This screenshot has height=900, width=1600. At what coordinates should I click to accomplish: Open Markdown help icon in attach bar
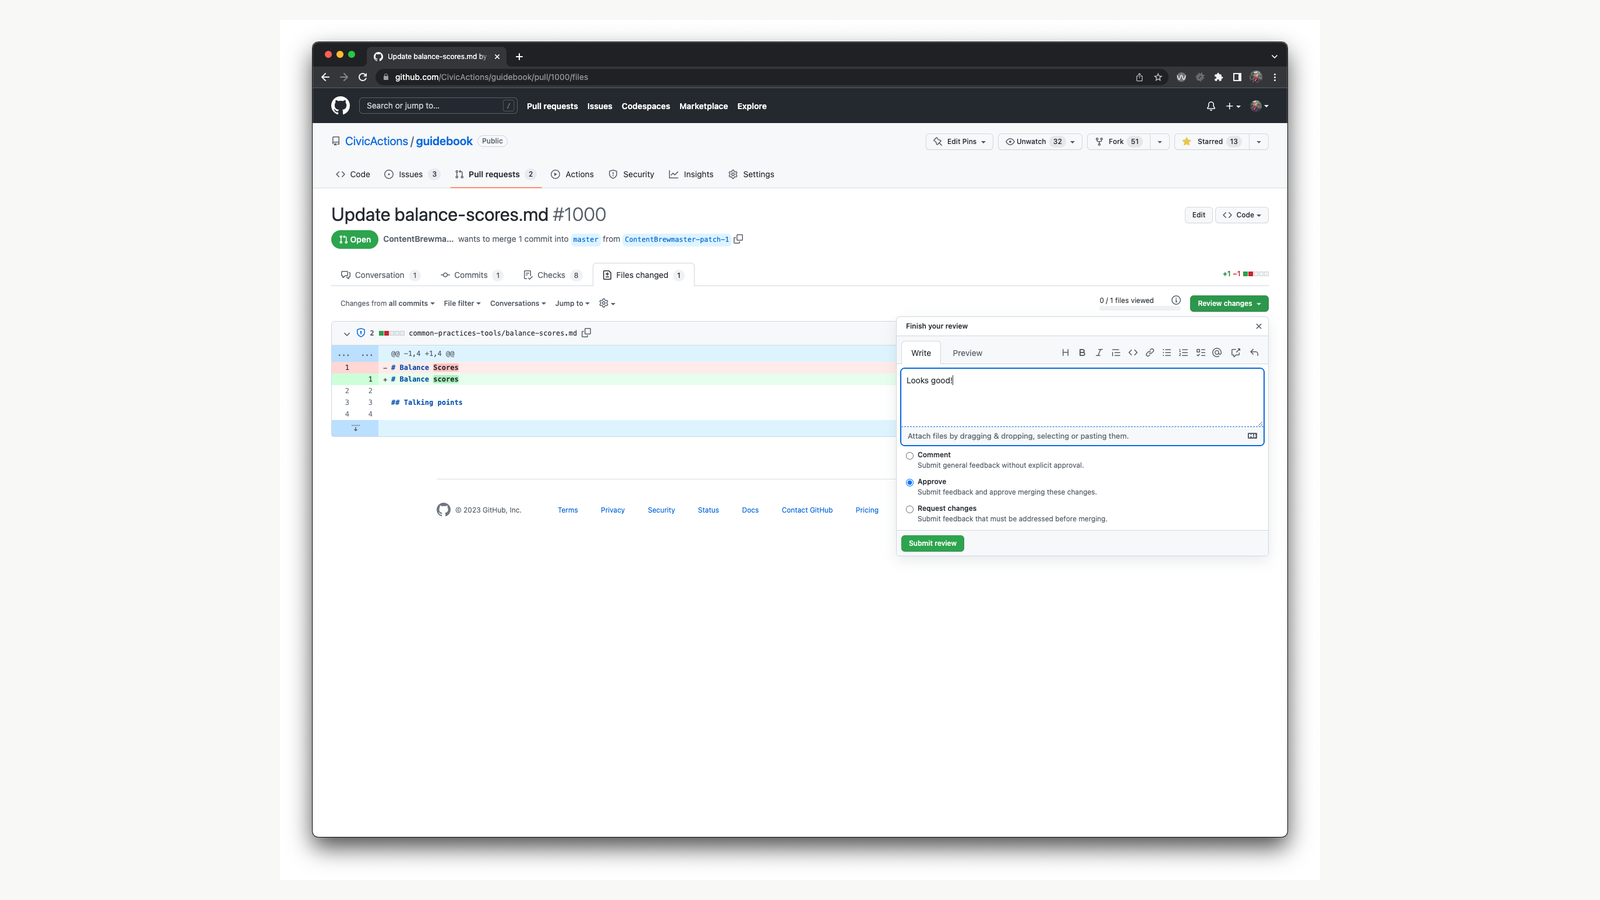[x=1252, y=436]
